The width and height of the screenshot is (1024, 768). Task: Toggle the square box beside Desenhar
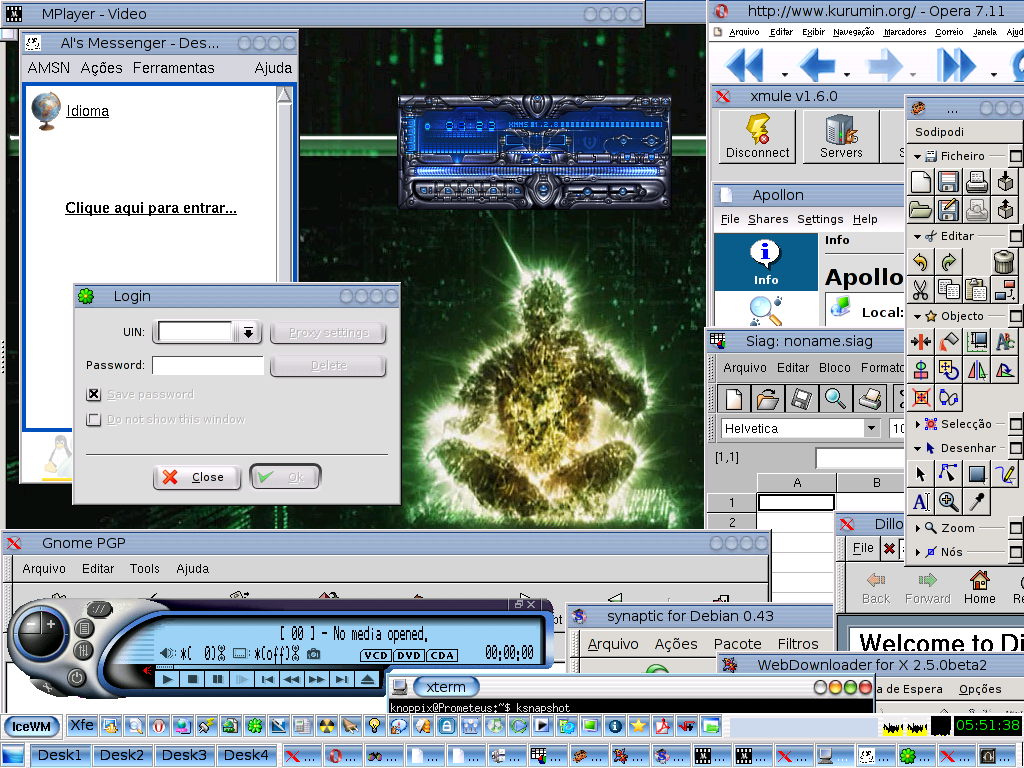pos(1016,448)
